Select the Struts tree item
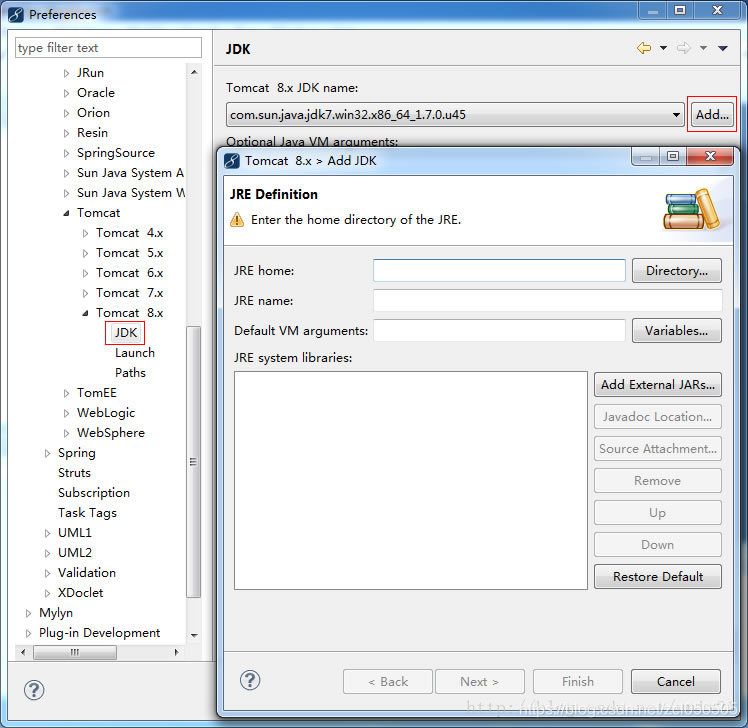 (x=74, y=473)
